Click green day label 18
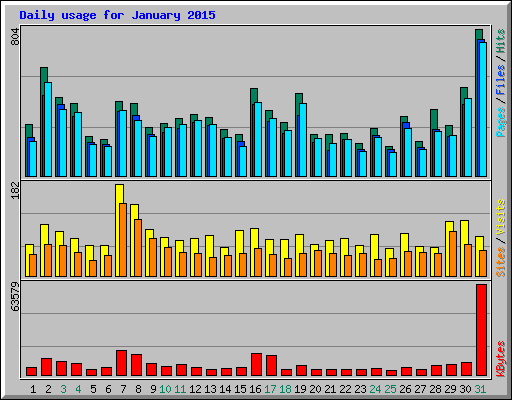This screenshot has width=512, height=400. point(285,389)
